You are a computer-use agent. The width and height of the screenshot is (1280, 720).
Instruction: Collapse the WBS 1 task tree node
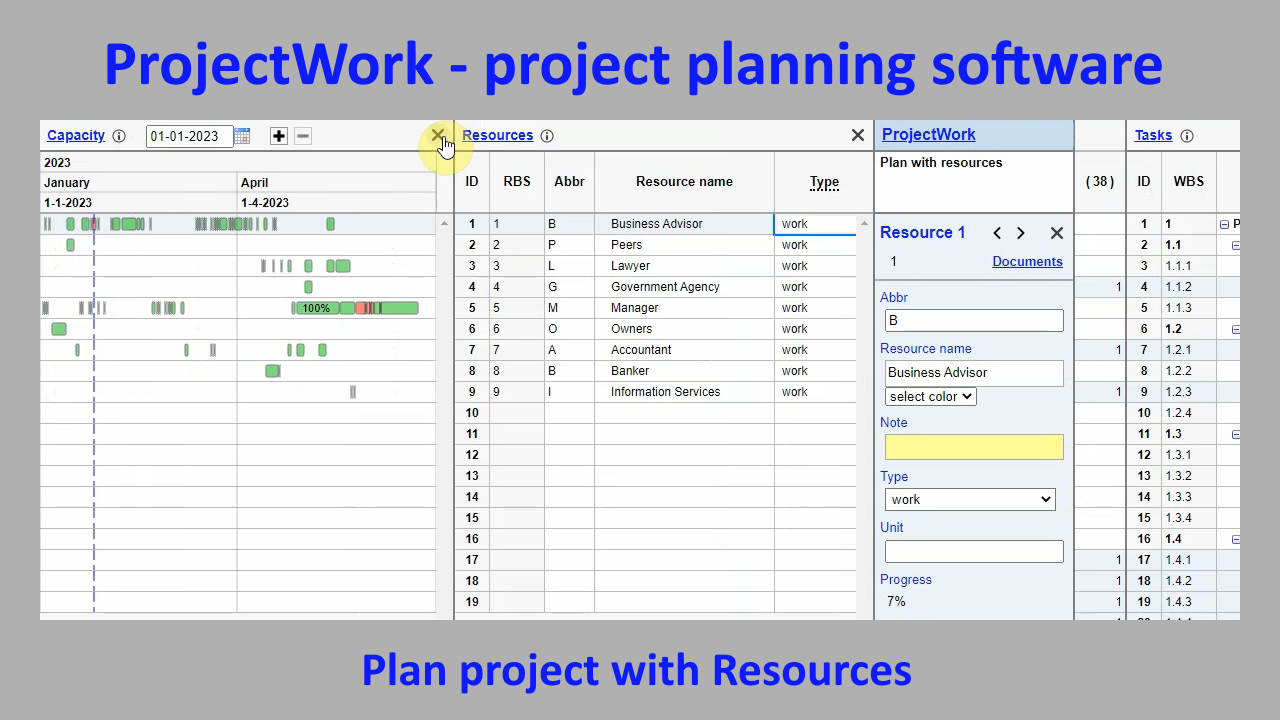1225,225
